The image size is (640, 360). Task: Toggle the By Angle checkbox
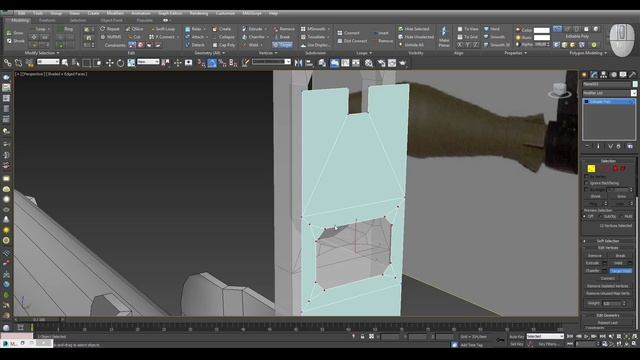(x=587, y=190)
